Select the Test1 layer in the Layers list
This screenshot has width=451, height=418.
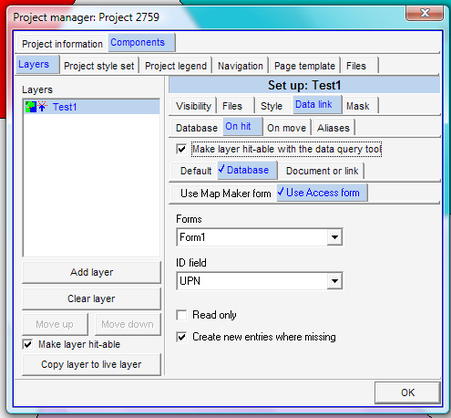[x=91, y=107]
